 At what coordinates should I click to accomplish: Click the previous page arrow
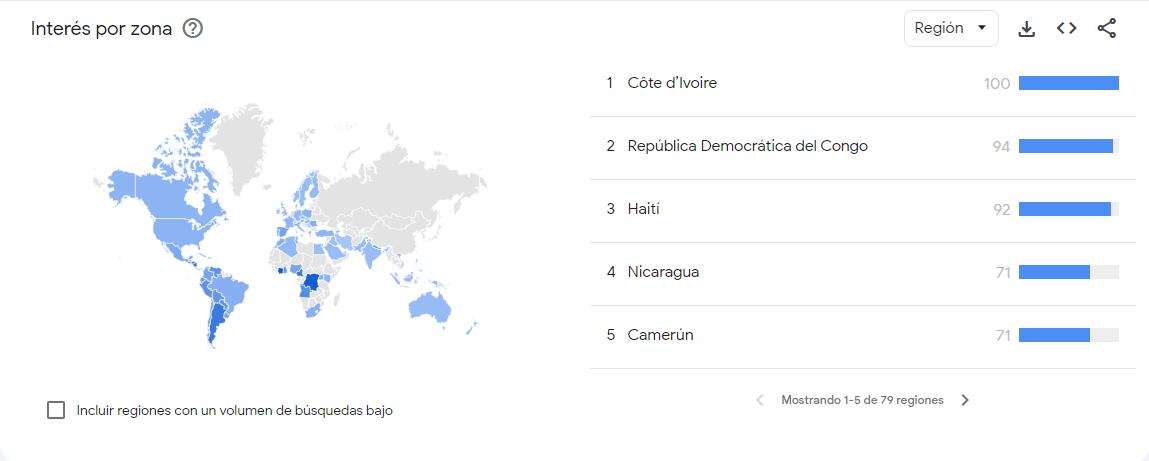[760, 400]
